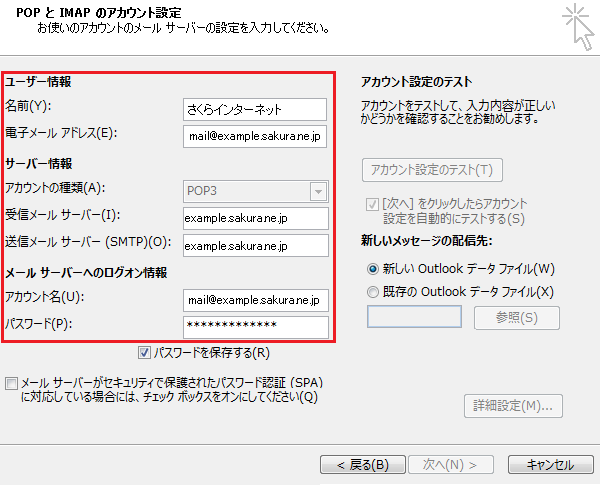Click the 受信メール サーバー(I) field
This screenshot has width=600, height=485.
point(255,218)
